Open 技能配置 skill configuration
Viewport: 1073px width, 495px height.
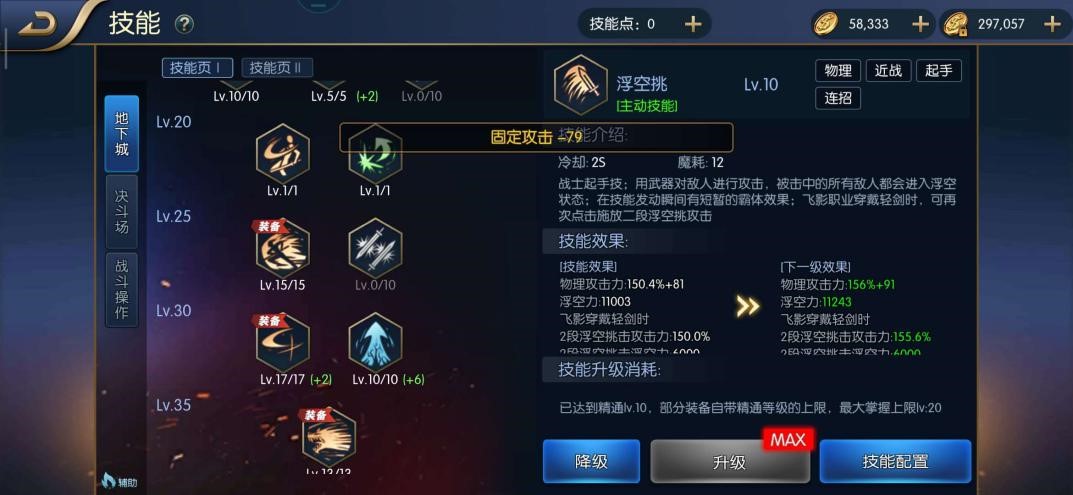[895, 461]
